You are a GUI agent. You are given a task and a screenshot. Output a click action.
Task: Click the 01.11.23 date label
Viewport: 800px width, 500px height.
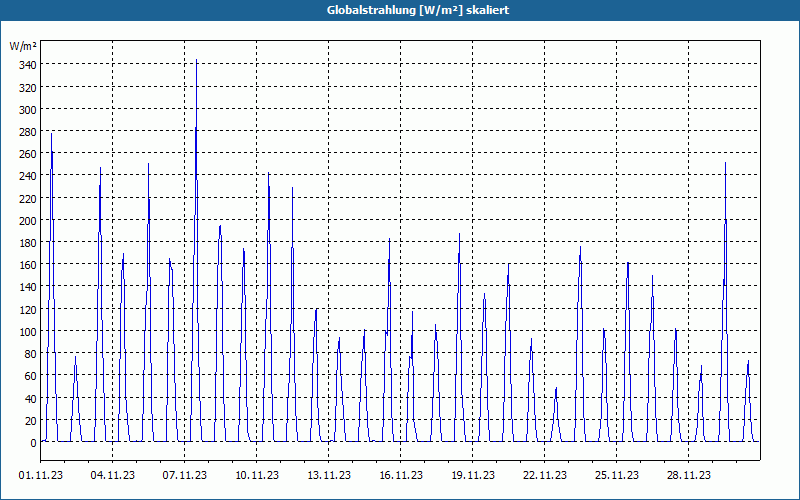tap(41, 476)
